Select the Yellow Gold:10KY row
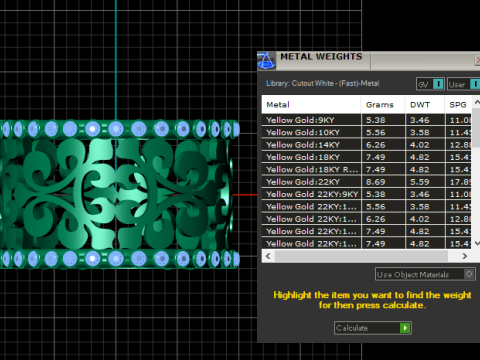The height and width of the screenshot is (360, 480). point(366,132)
